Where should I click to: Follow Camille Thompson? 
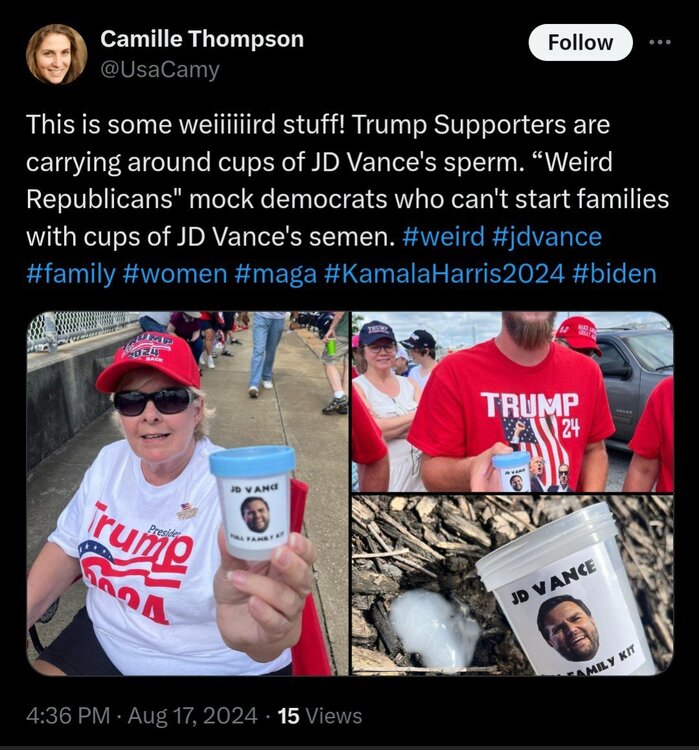tap(580, 43)
